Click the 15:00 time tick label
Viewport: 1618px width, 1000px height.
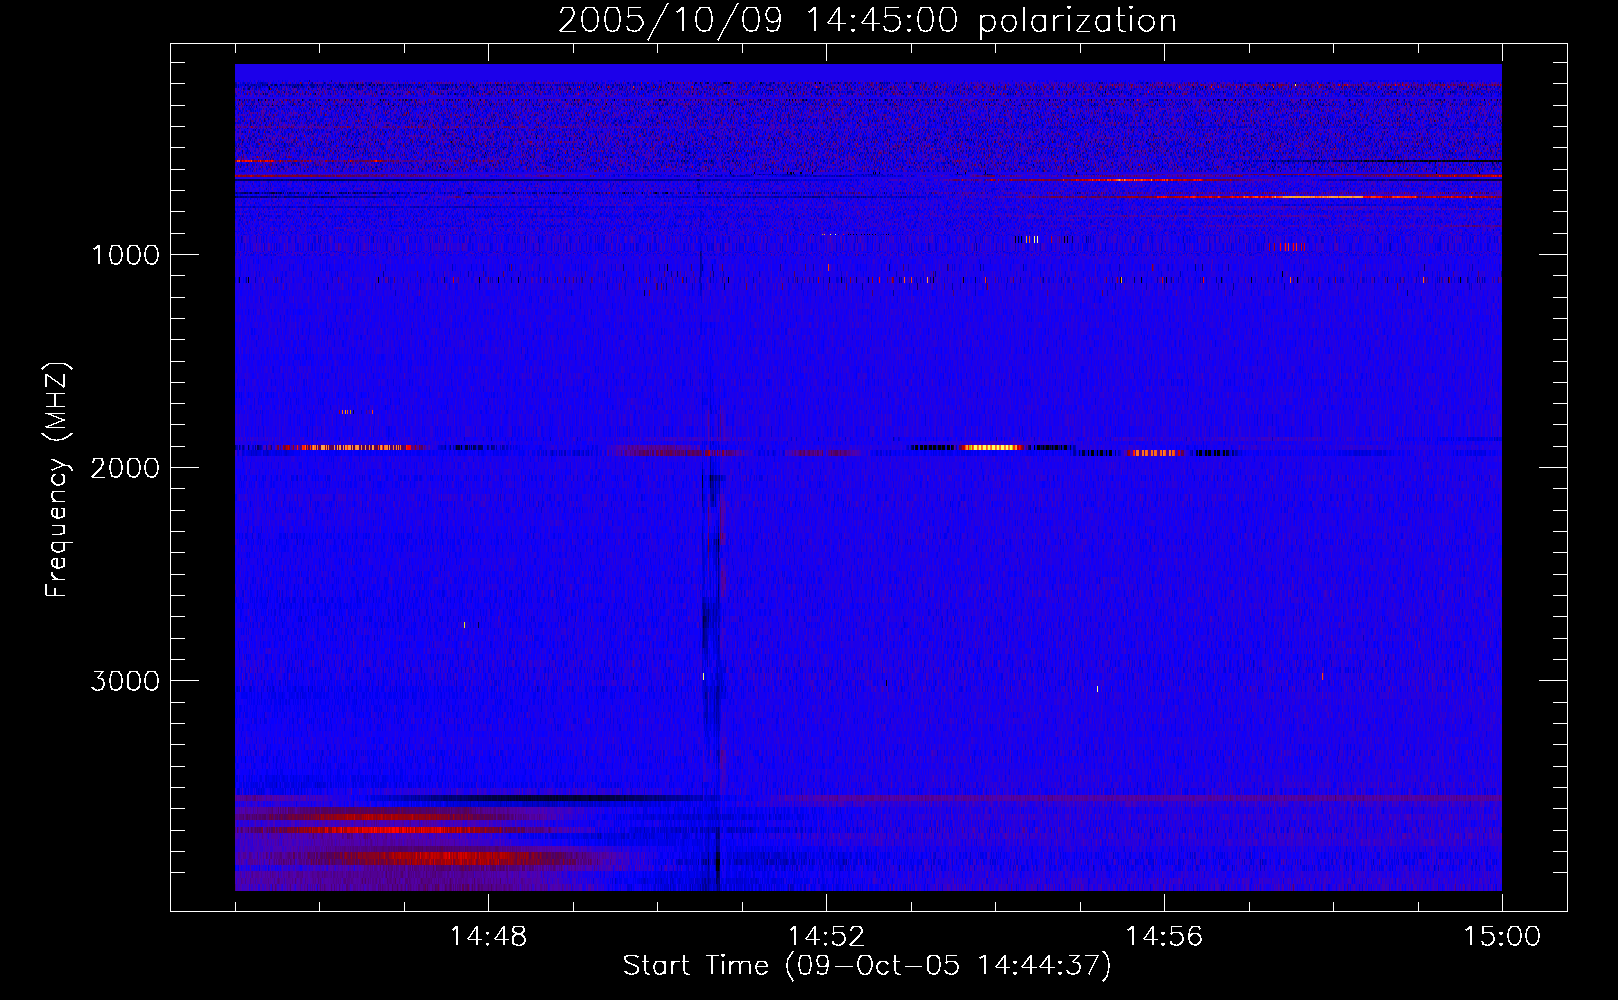pyautogui.click(x=1502, y=937)
